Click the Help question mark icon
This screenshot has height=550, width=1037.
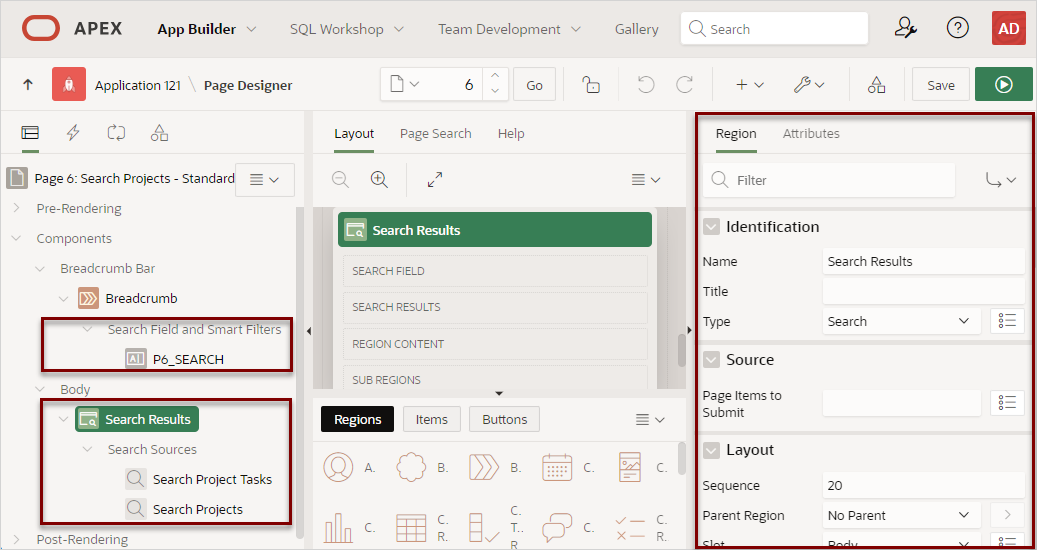[x=957, y=28]
